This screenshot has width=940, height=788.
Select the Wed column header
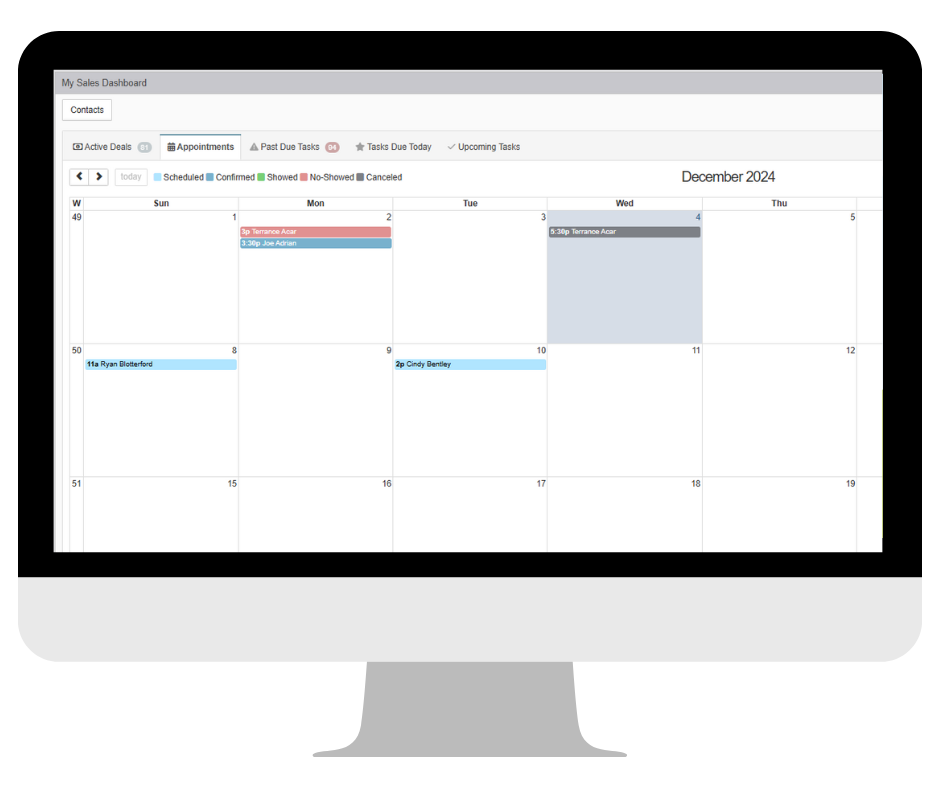tap(625, 203)
